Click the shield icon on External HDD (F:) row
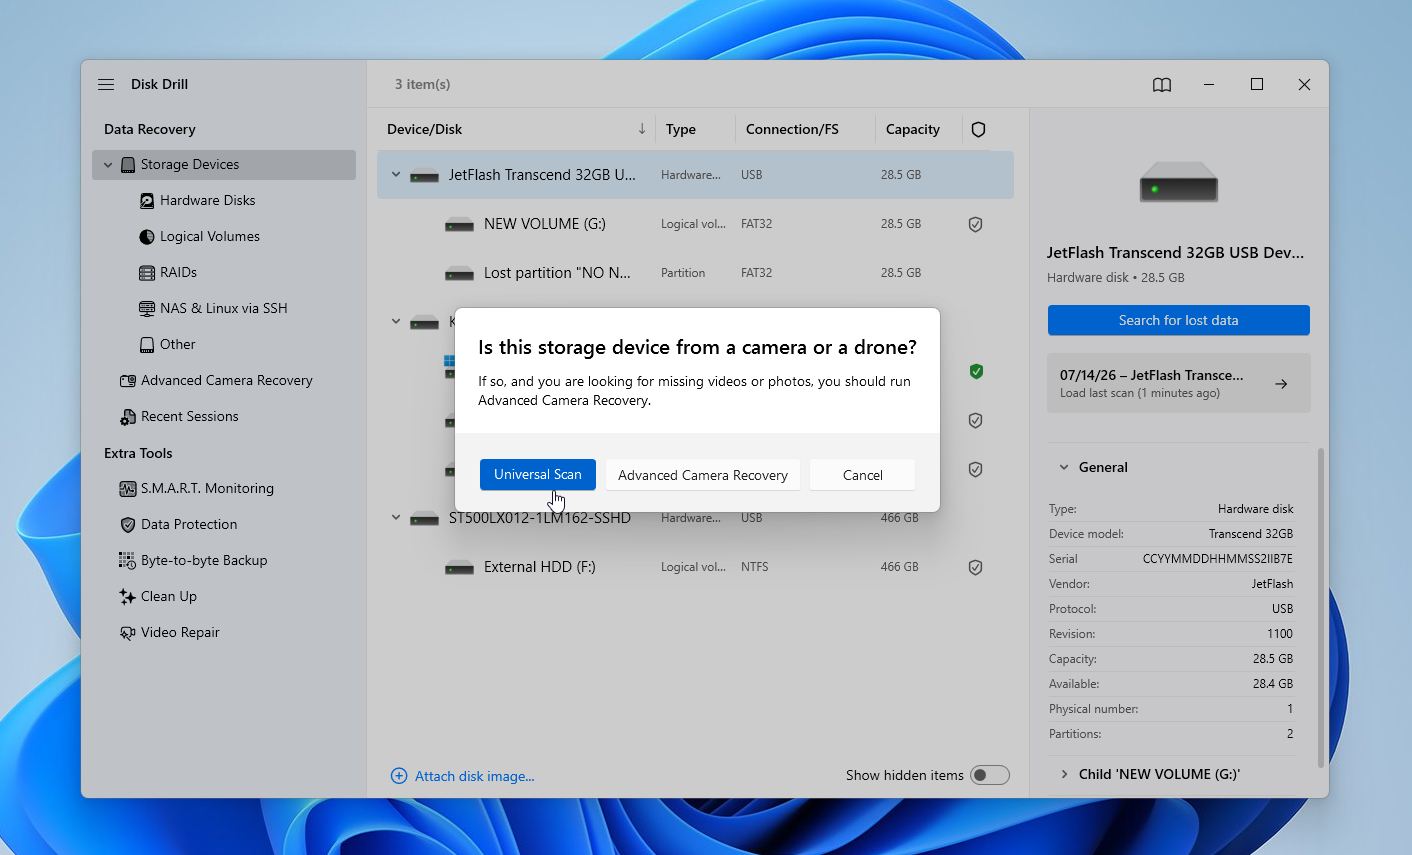This screenshot has width=1412, height=855. (x=975, y=568)
